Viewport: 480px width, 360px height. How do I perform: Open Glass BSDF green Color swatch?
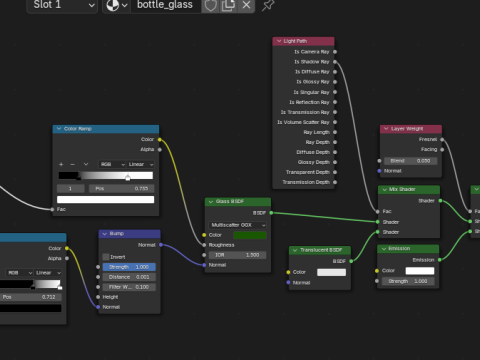(x=250, y=235)
